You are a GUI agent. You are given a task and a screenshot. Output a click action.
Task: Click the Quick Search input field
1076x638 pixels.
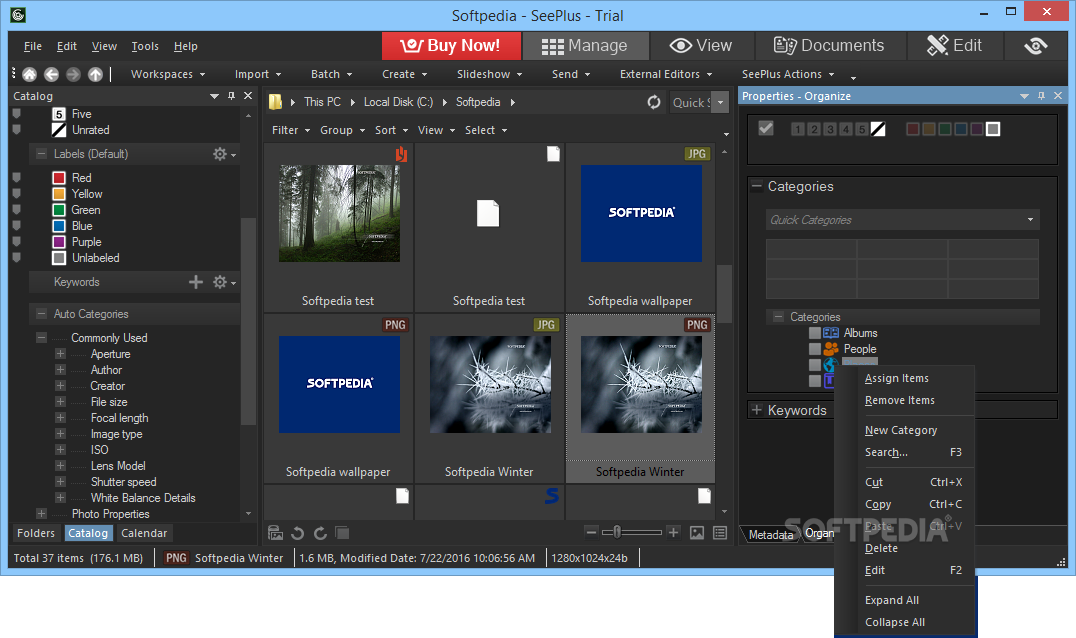coord(690,102)
